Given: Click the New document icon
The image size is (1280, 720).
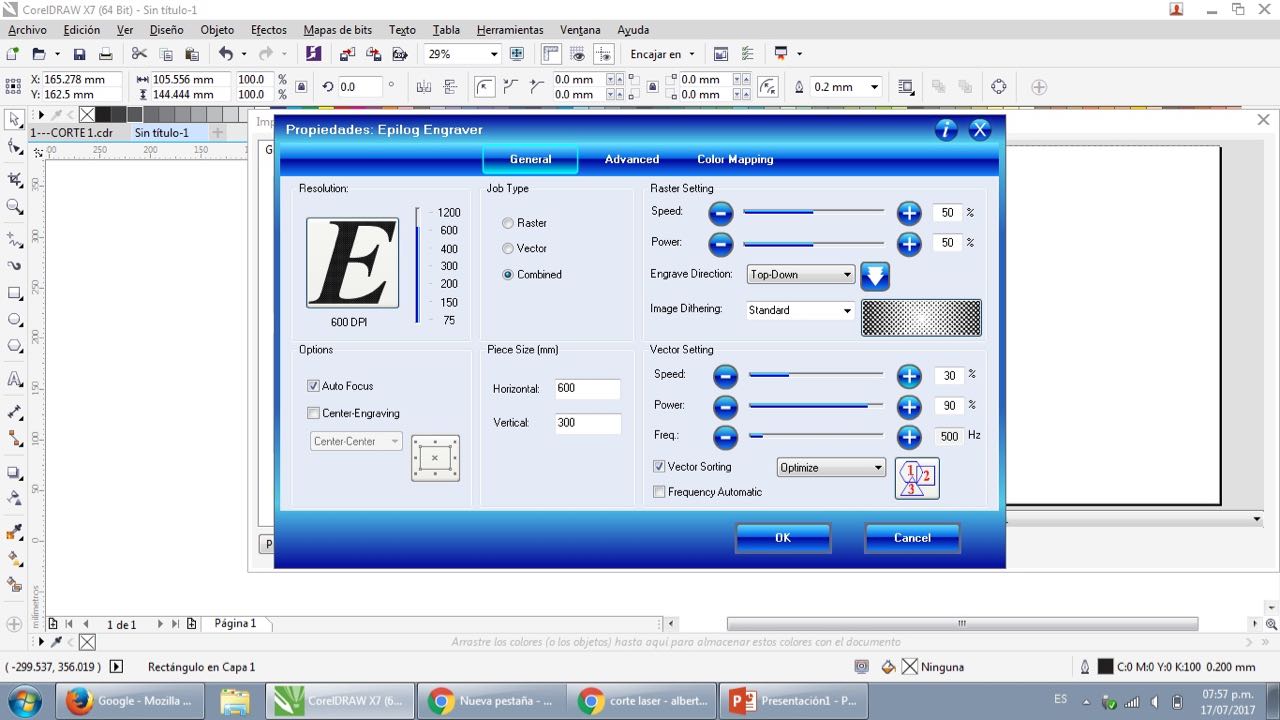Looking at the screenshot, I should [x=13, y=54].
